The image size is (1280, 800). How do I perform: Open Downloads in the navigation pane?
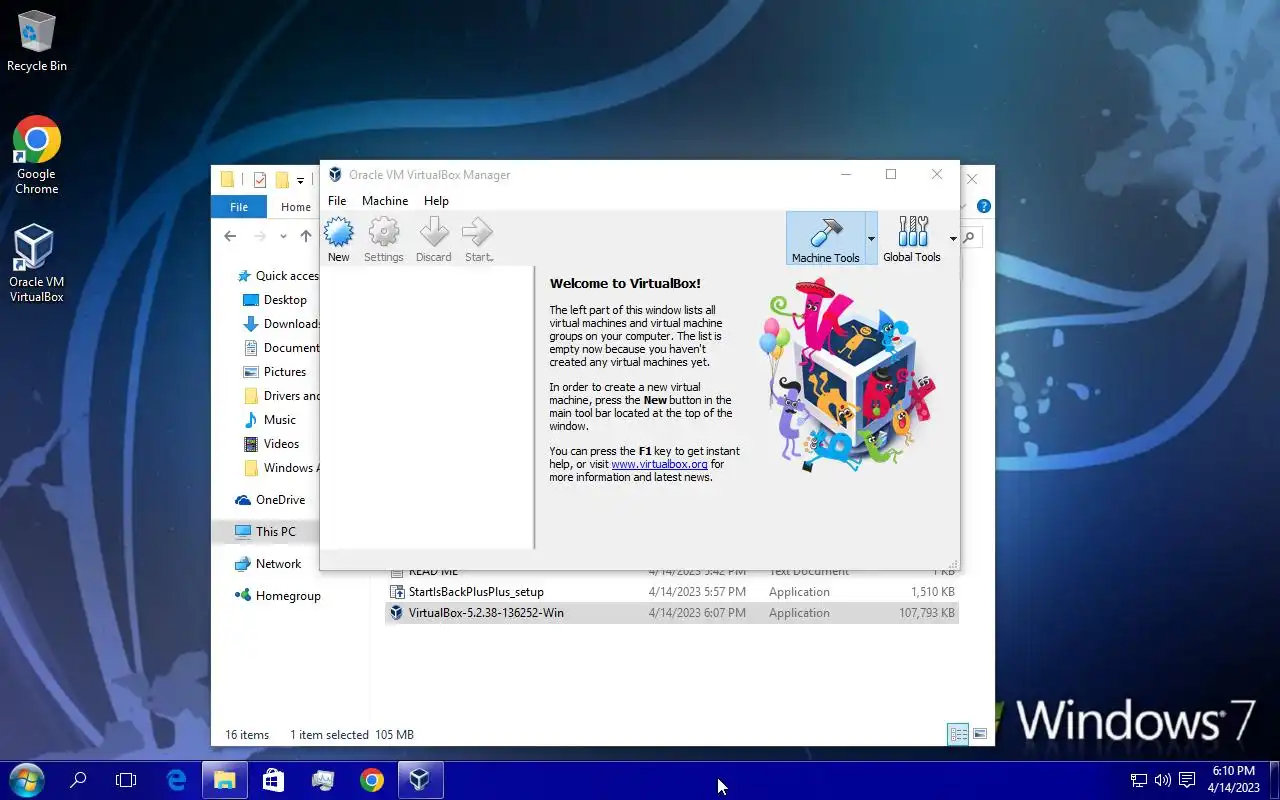coord(281,324)
